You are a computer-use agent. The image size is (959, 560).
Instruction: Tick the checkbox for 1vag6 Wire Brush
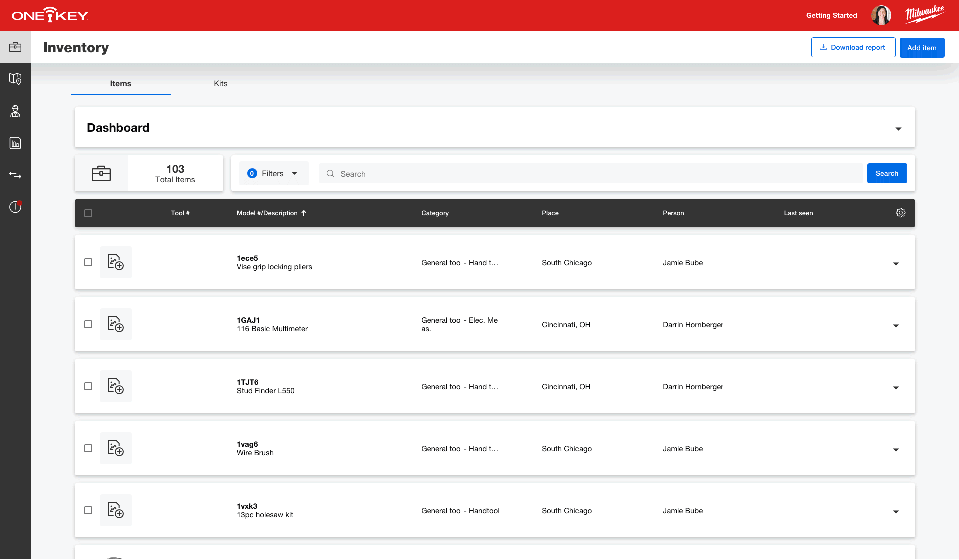(x=88, y=448)
